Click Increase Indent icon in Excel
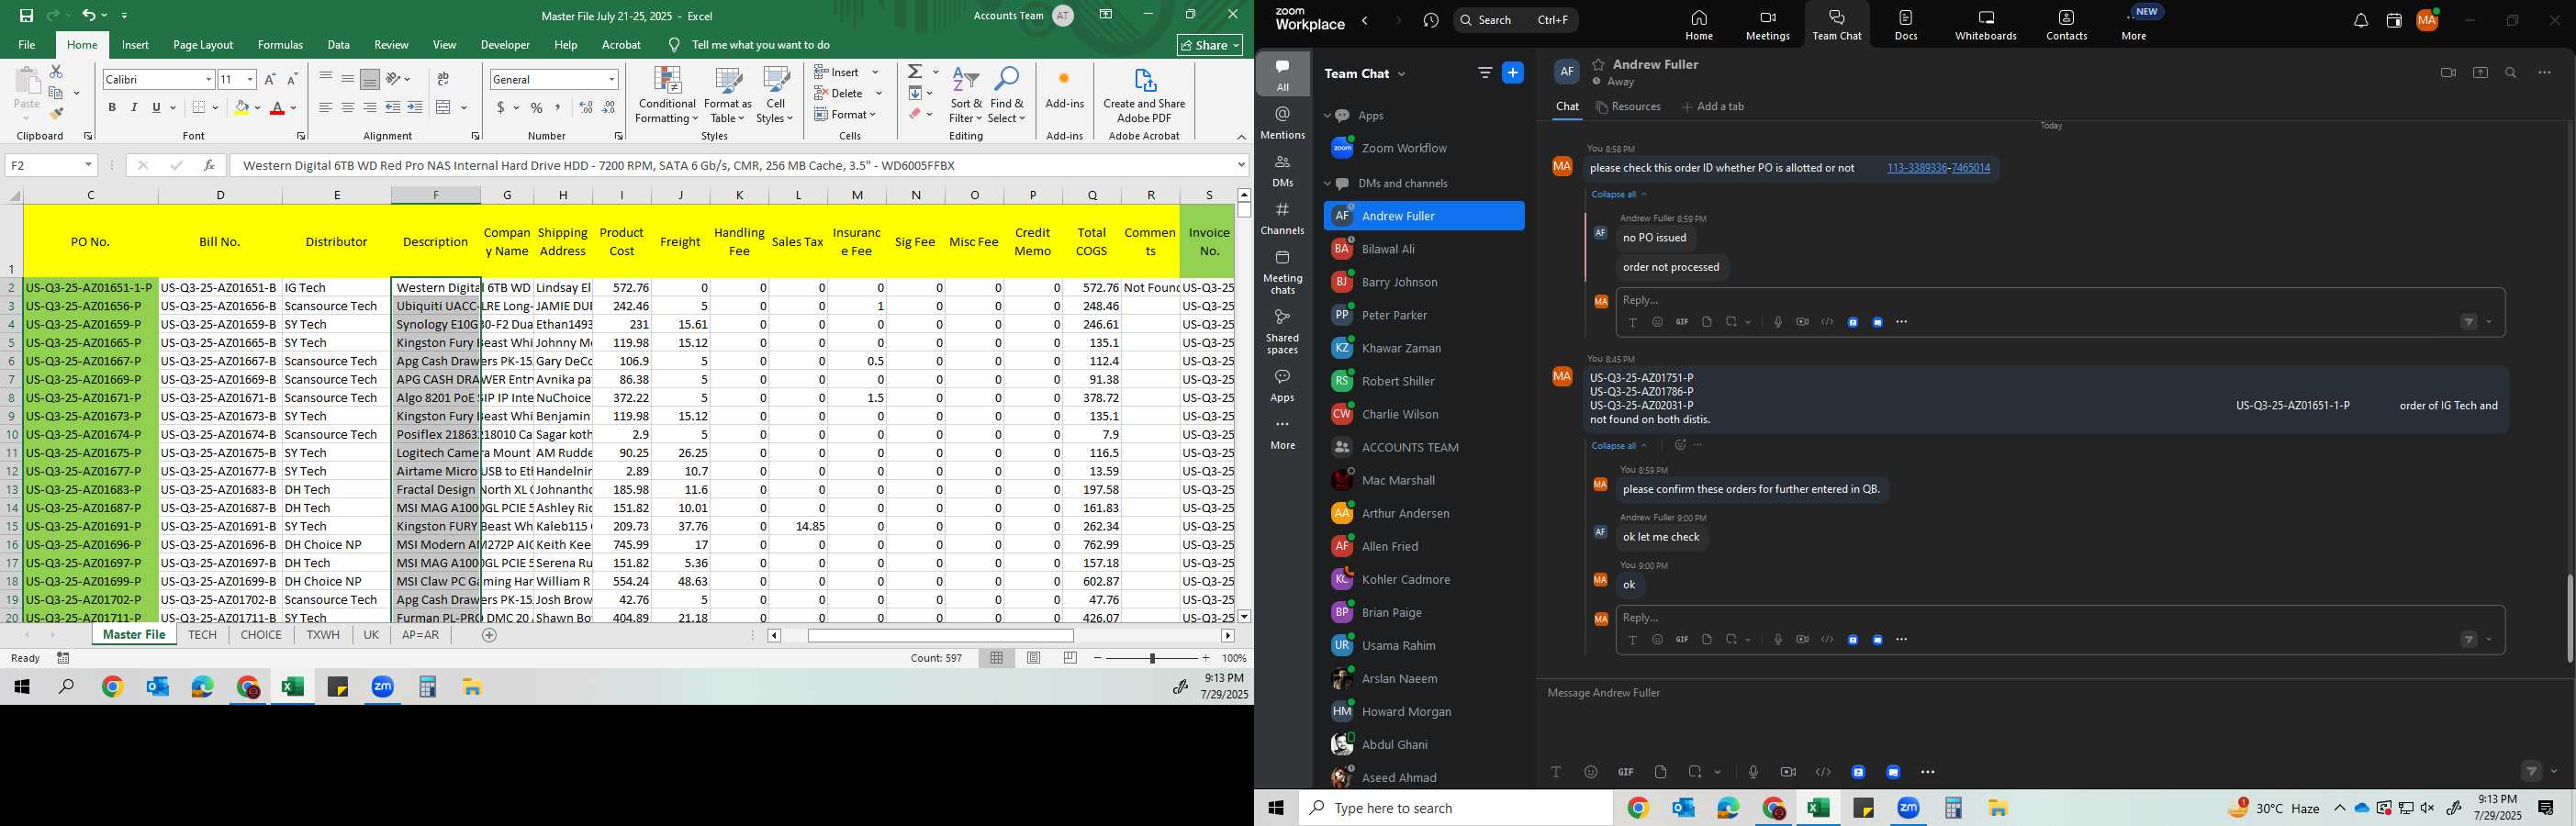This screenshot has height=826, width=2576. pyautogui.click(x=415, y=108)
